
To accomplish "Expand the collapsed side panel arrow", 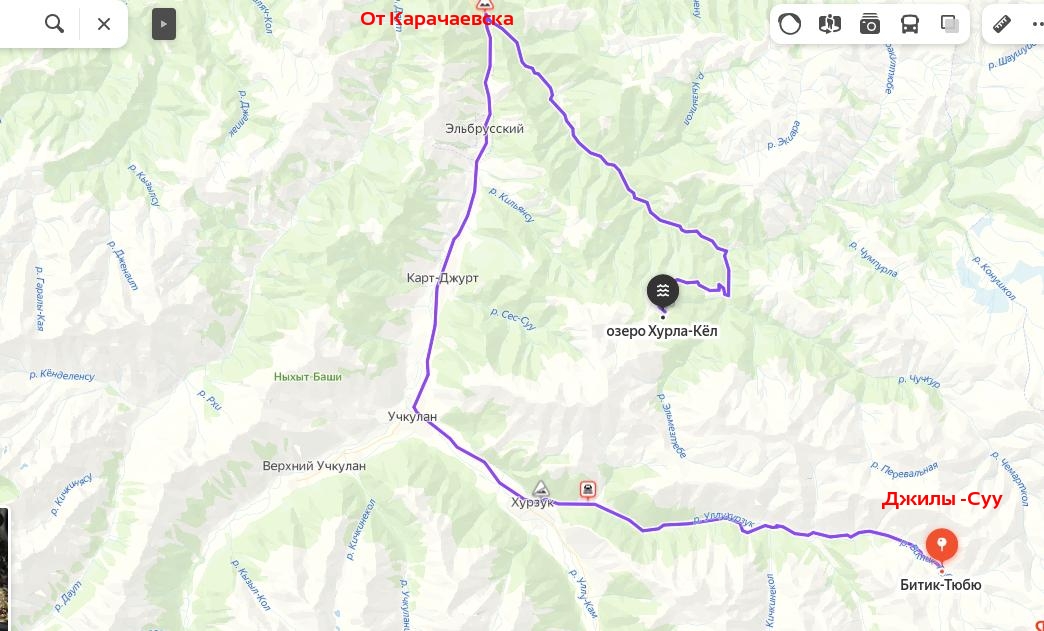I will coord(164,25).
